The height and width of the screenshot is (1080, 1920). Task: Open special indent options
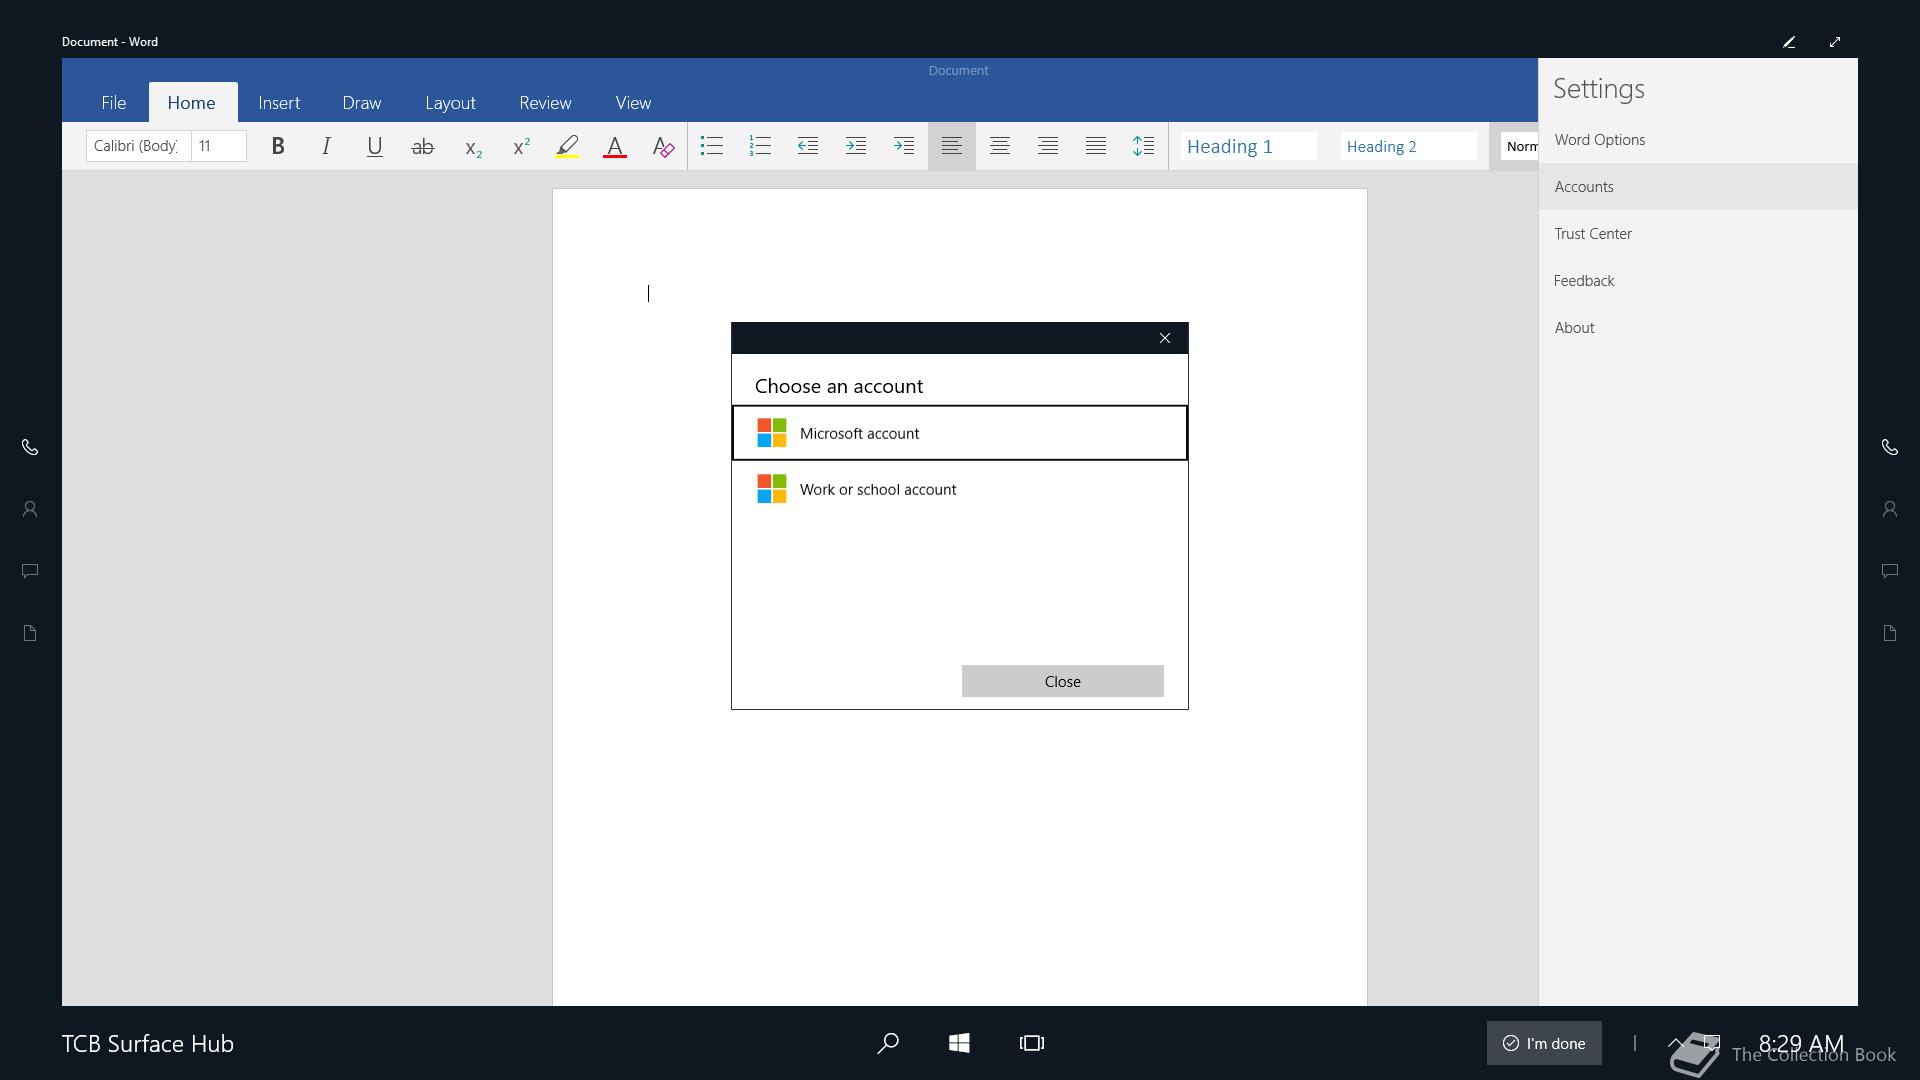(x=903, y=146)
